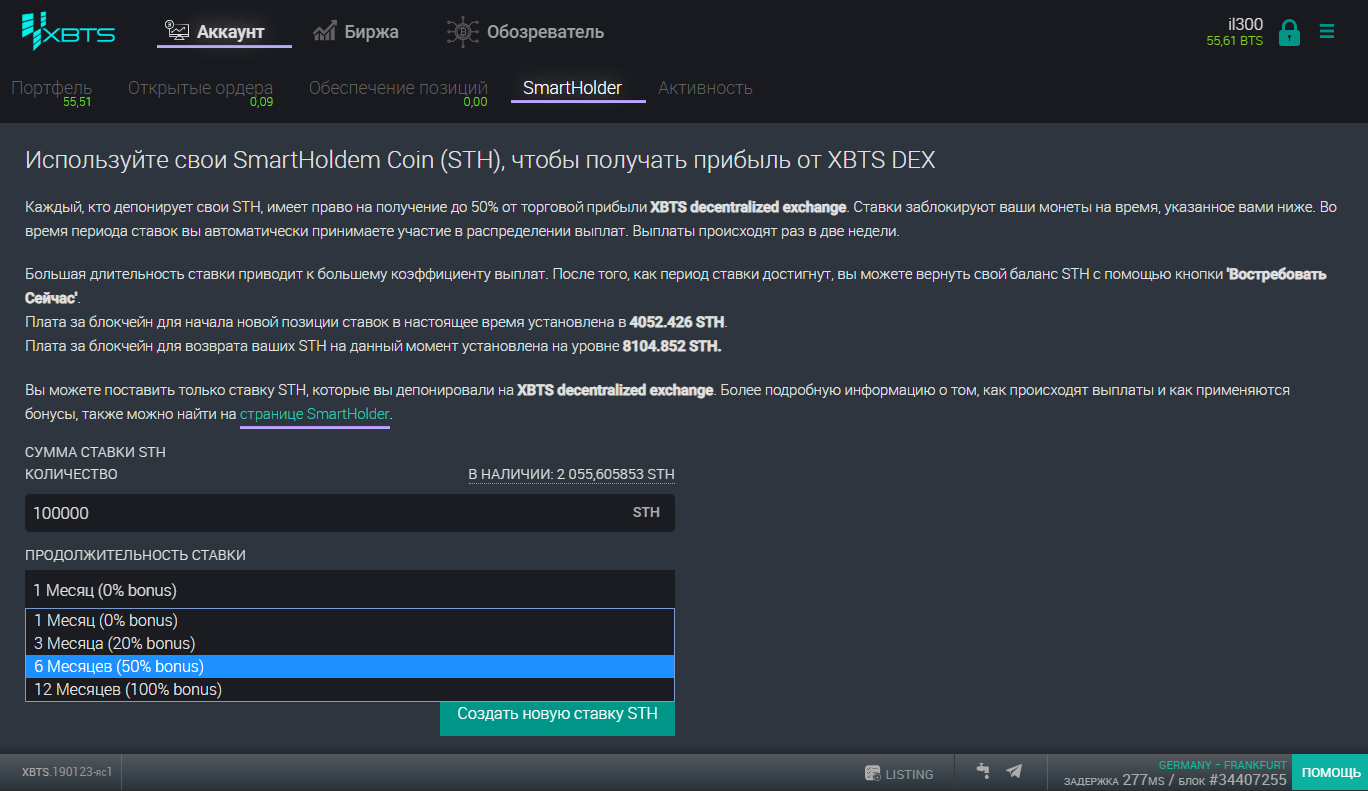Click the account chart icon beside Аккаунт
The image size is (1368, 791).
[x=177, y=32]
